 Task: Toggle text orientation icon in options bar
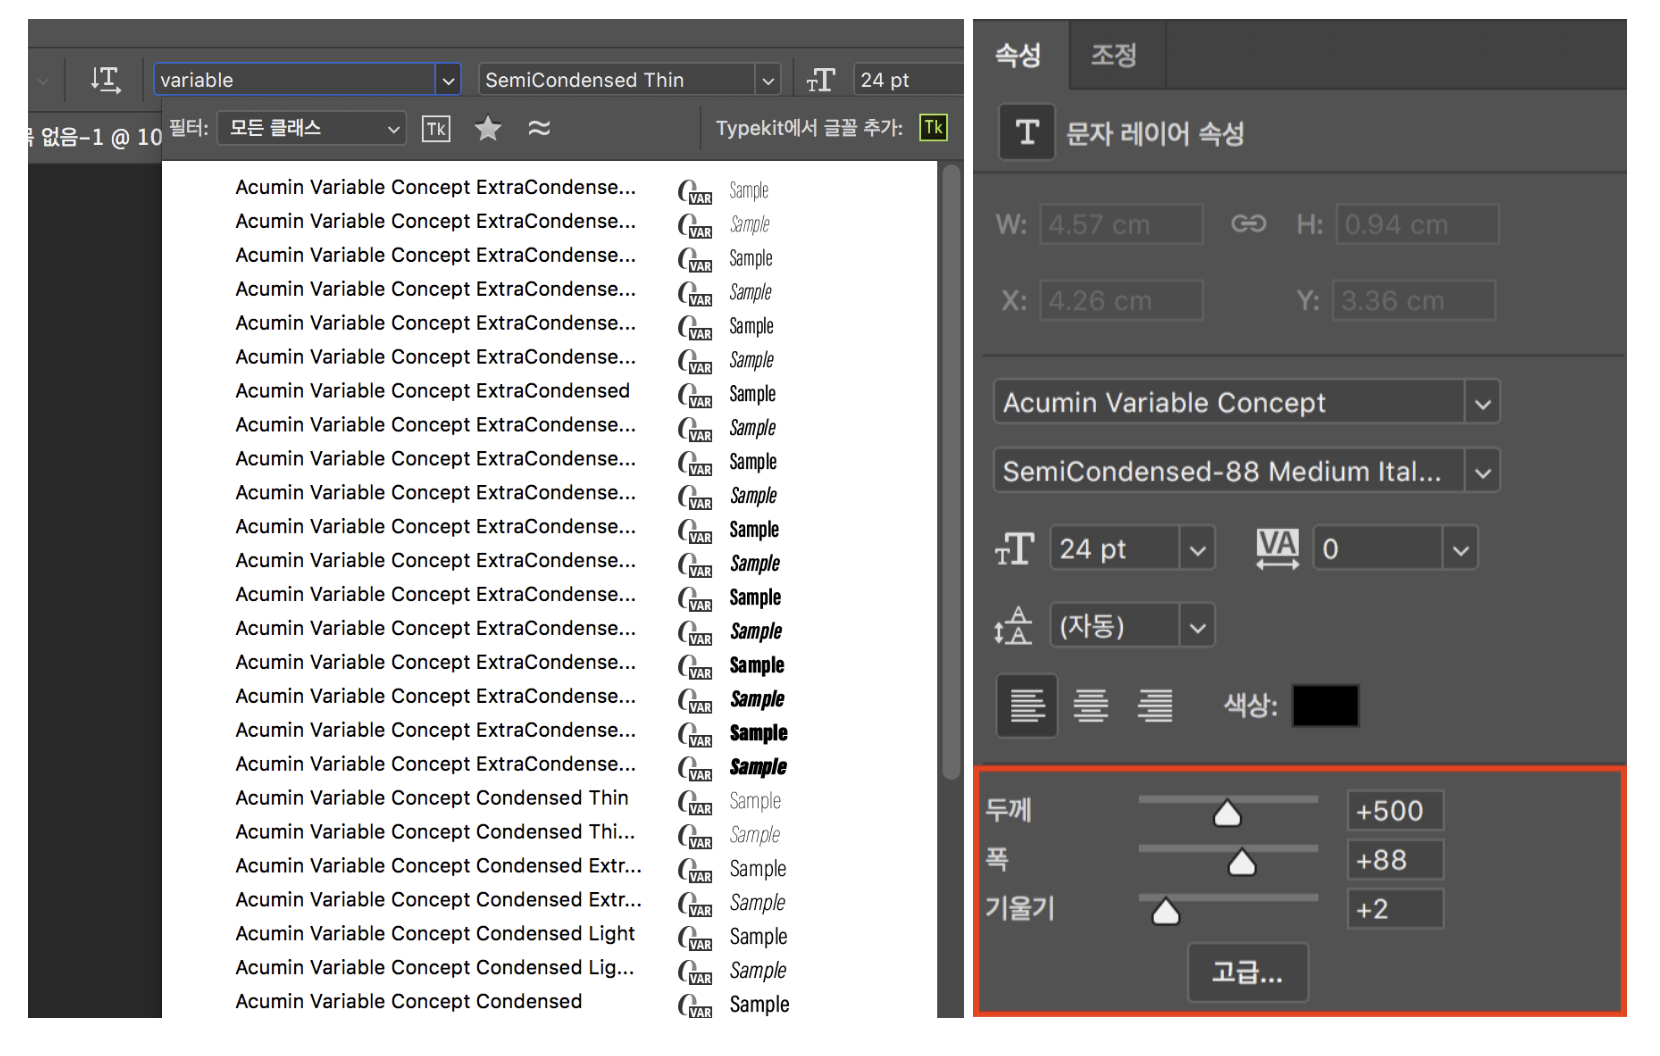click(x=105, y=79)
